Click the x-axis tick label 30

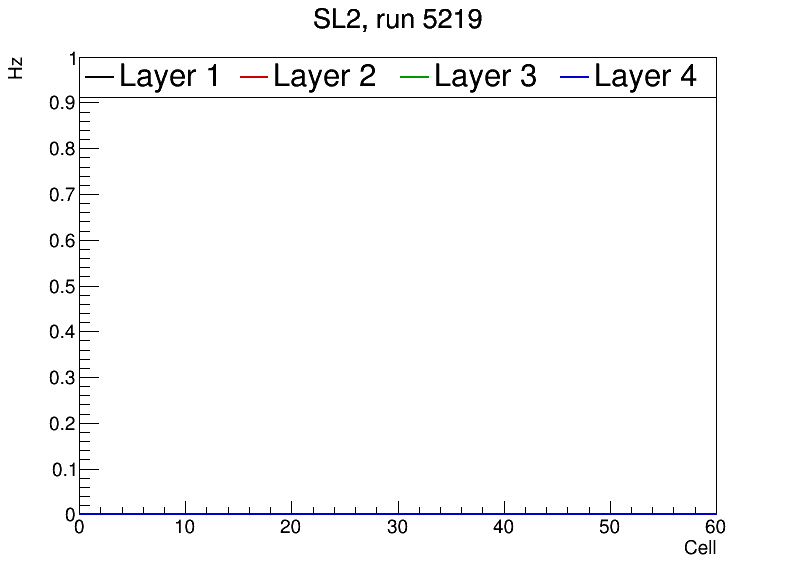click(398, 528)
